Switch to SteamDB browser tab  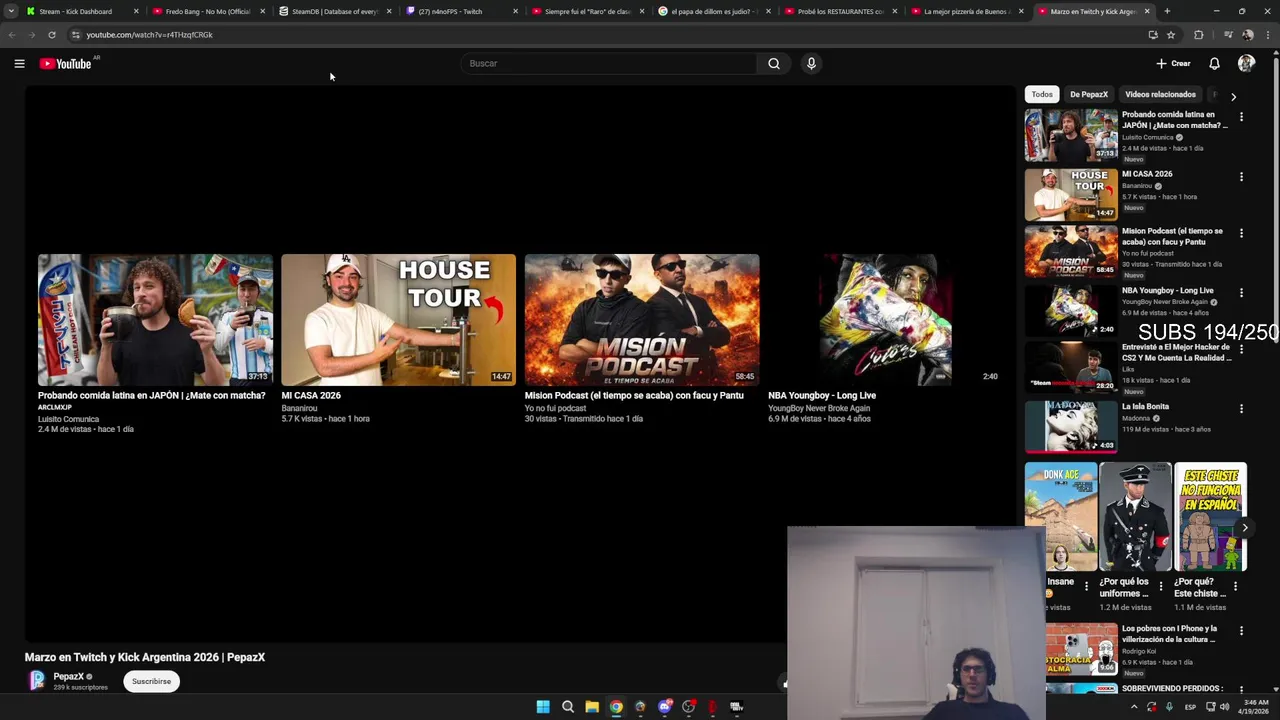[x=334, y=12]
